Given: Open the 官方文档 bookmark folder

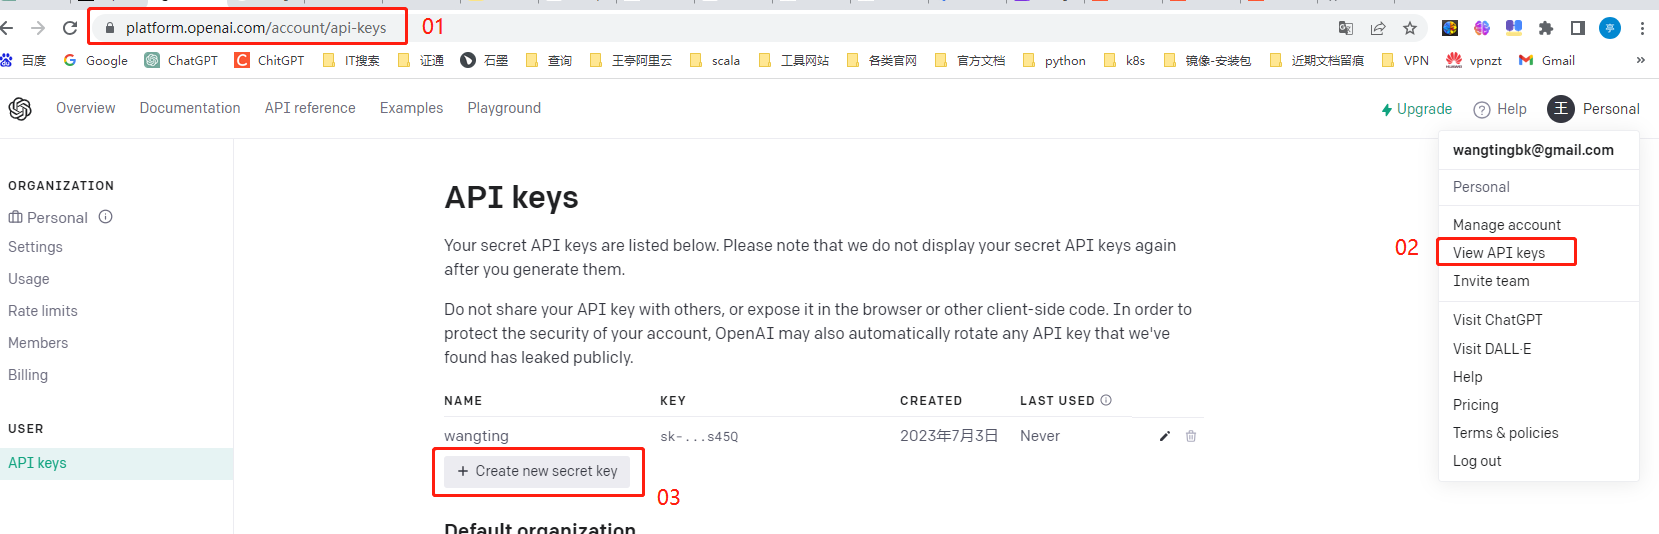Looking at the screenshot, I should pos(970,60).
